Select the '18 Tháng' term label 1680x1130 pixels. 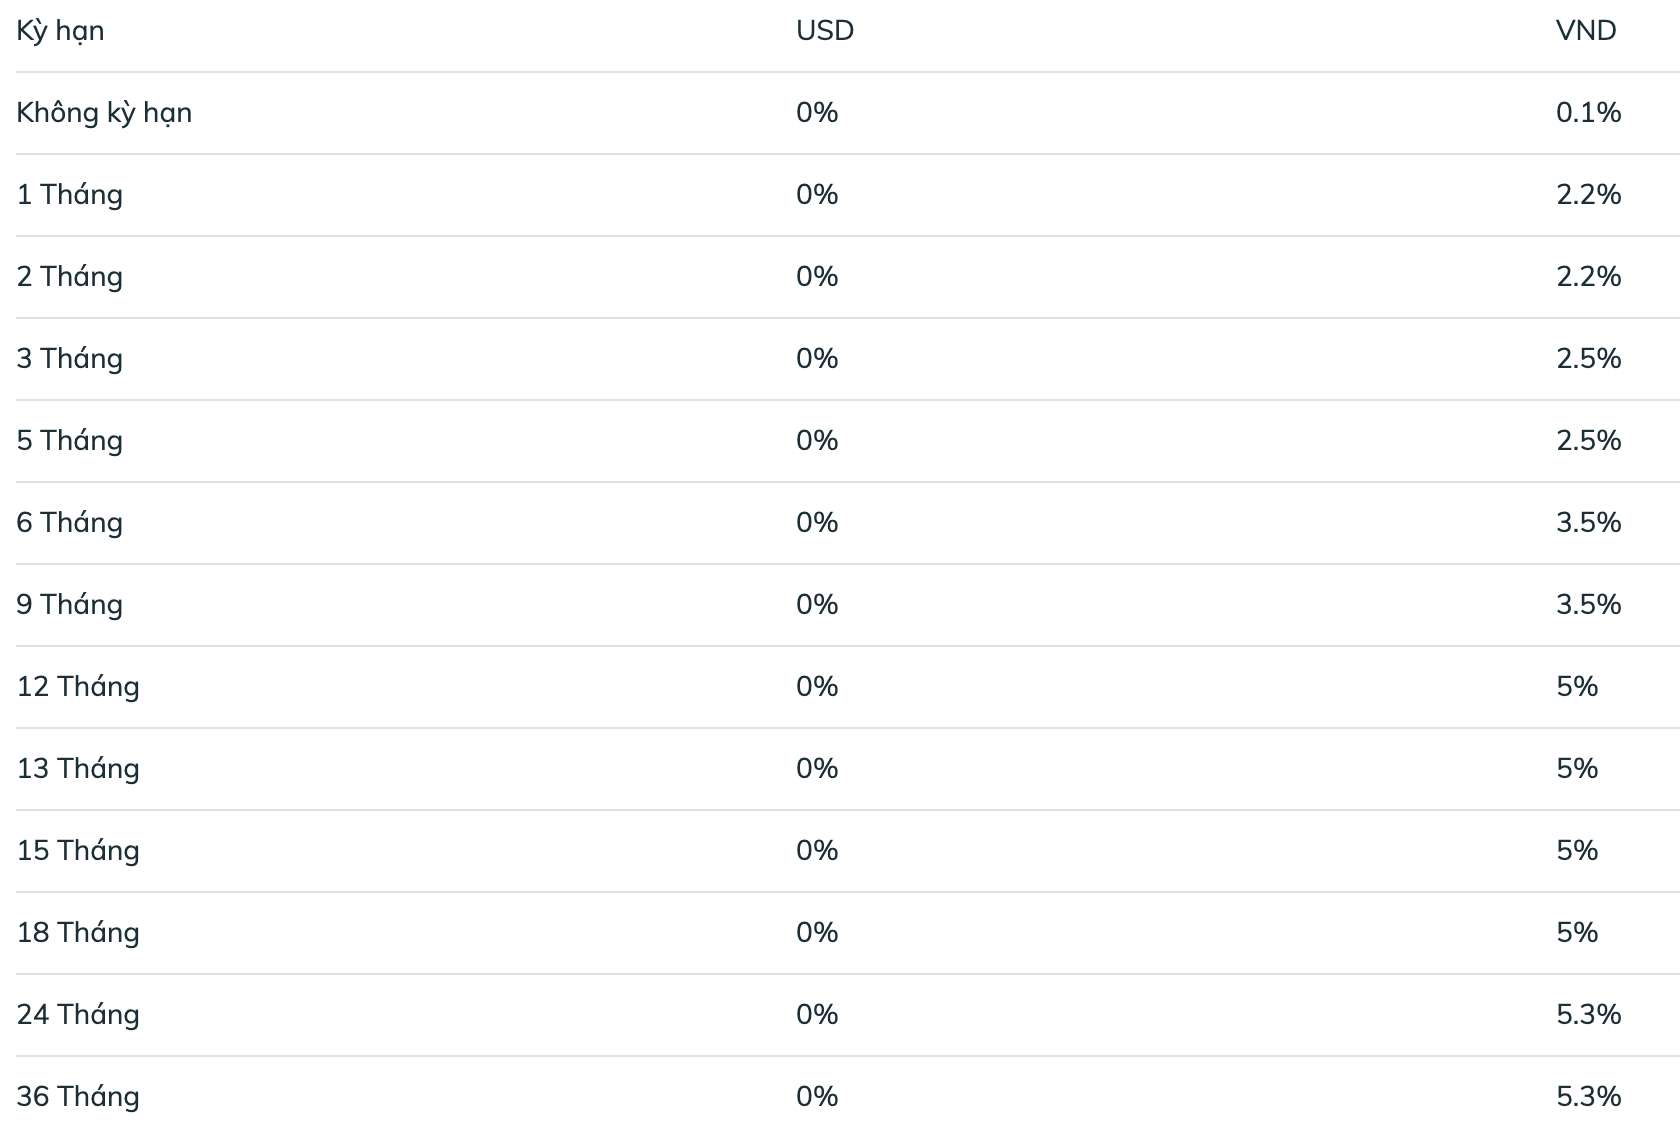click(78, 933)
